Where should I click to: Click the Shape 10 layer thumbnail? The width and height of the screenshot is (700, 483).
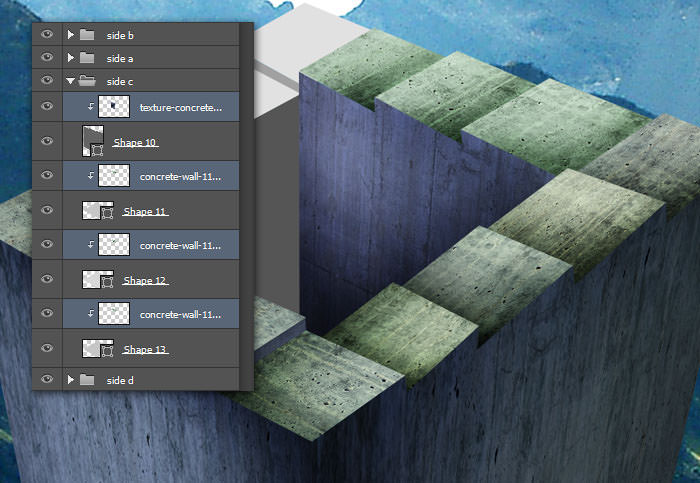click(93, 141)
